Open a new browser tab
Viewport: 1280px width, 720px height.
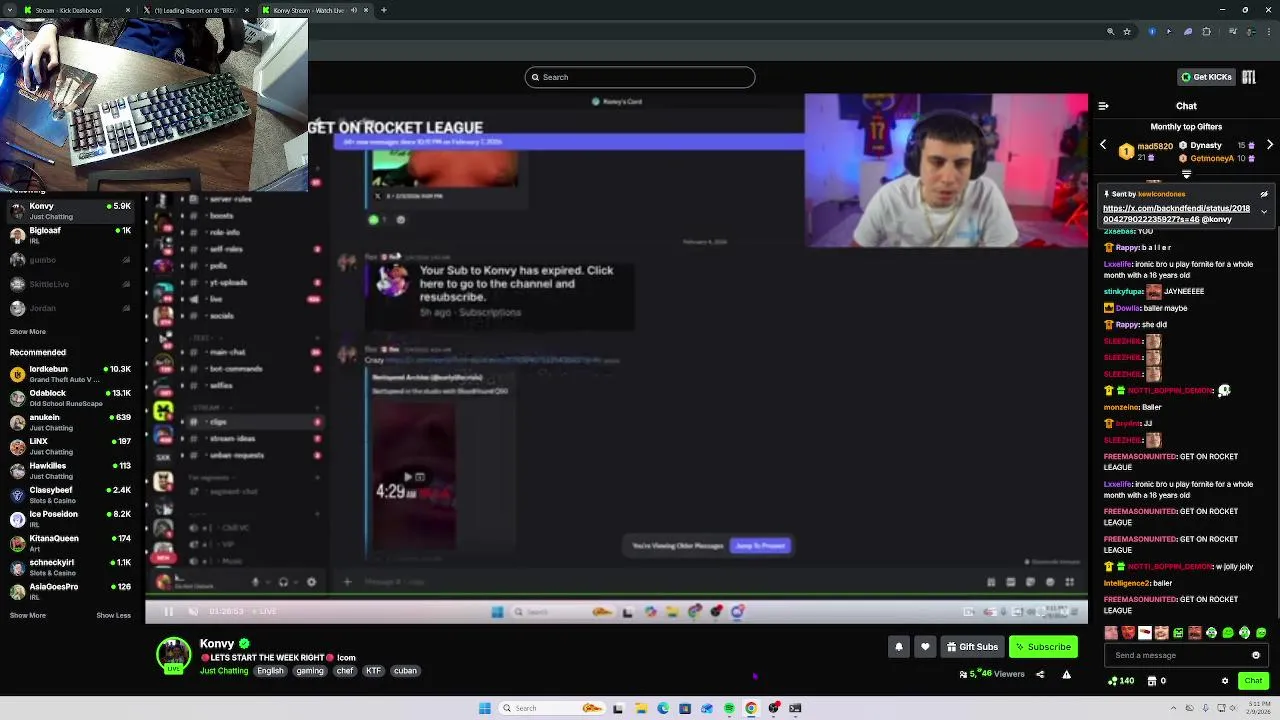[x=384, y=10]
